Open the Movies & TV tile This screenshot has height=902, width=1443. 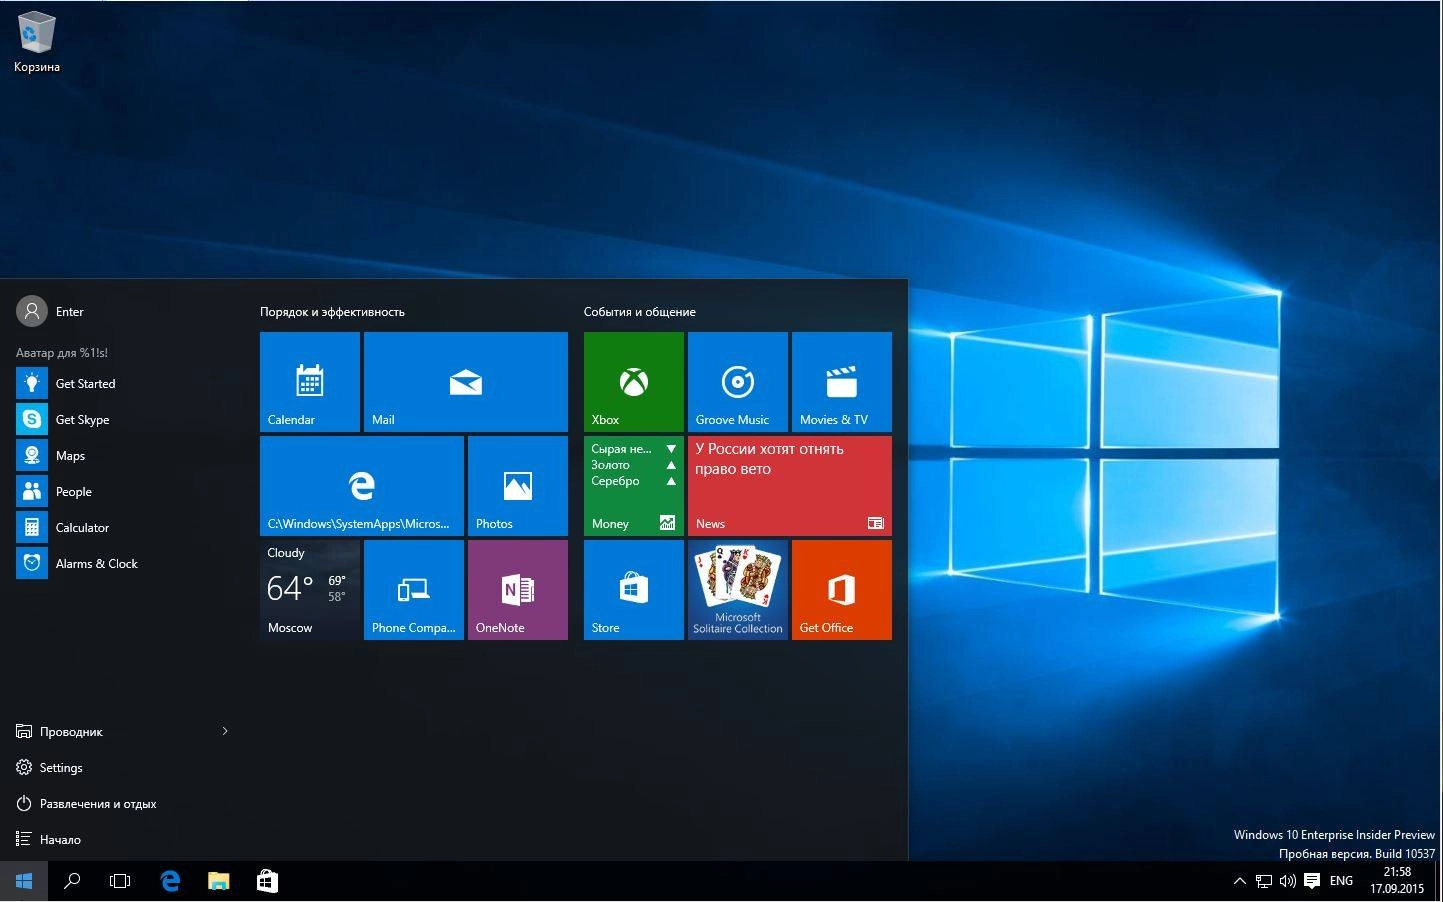(842, 382)
